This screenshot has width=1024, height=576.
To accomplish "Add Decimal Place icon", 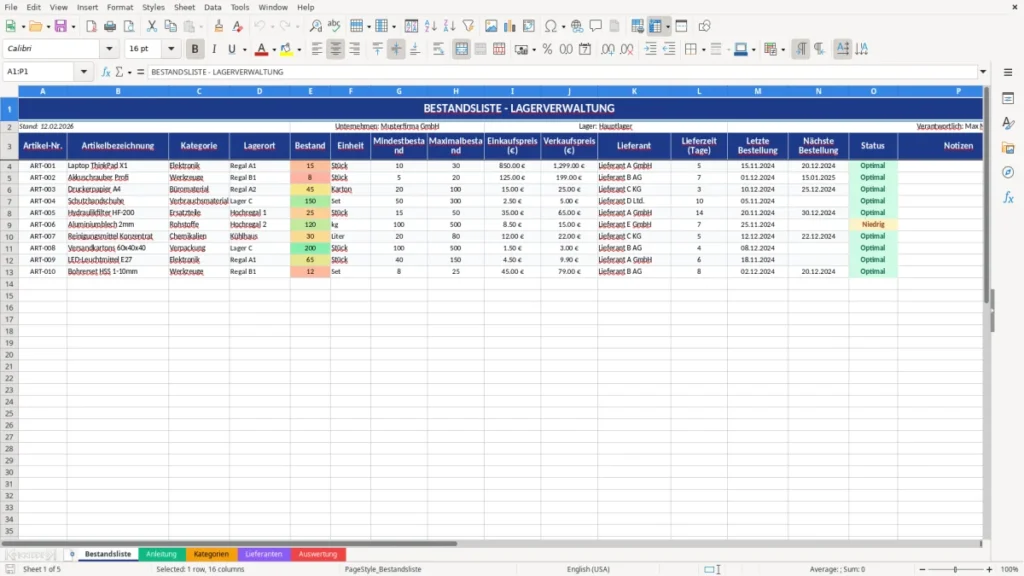I will pos(608,49).
